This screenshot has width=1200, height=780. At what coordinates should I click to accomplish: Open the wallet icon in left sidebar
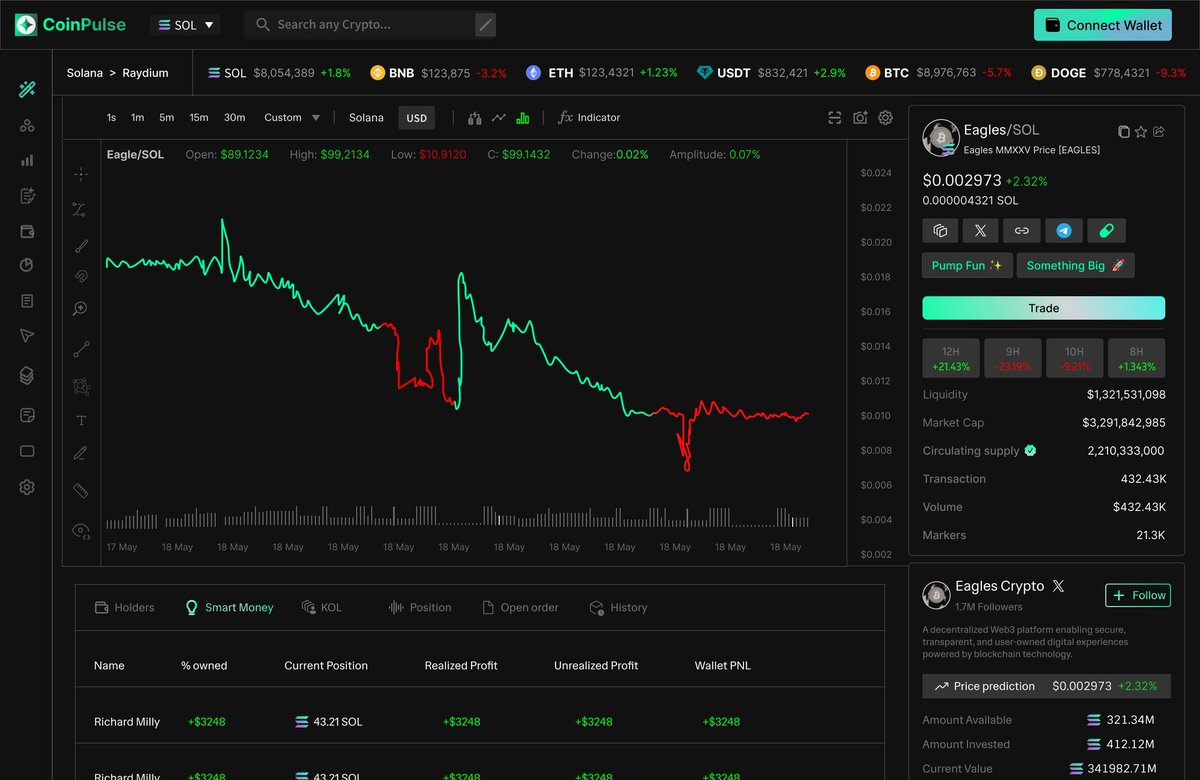point(27,231)
